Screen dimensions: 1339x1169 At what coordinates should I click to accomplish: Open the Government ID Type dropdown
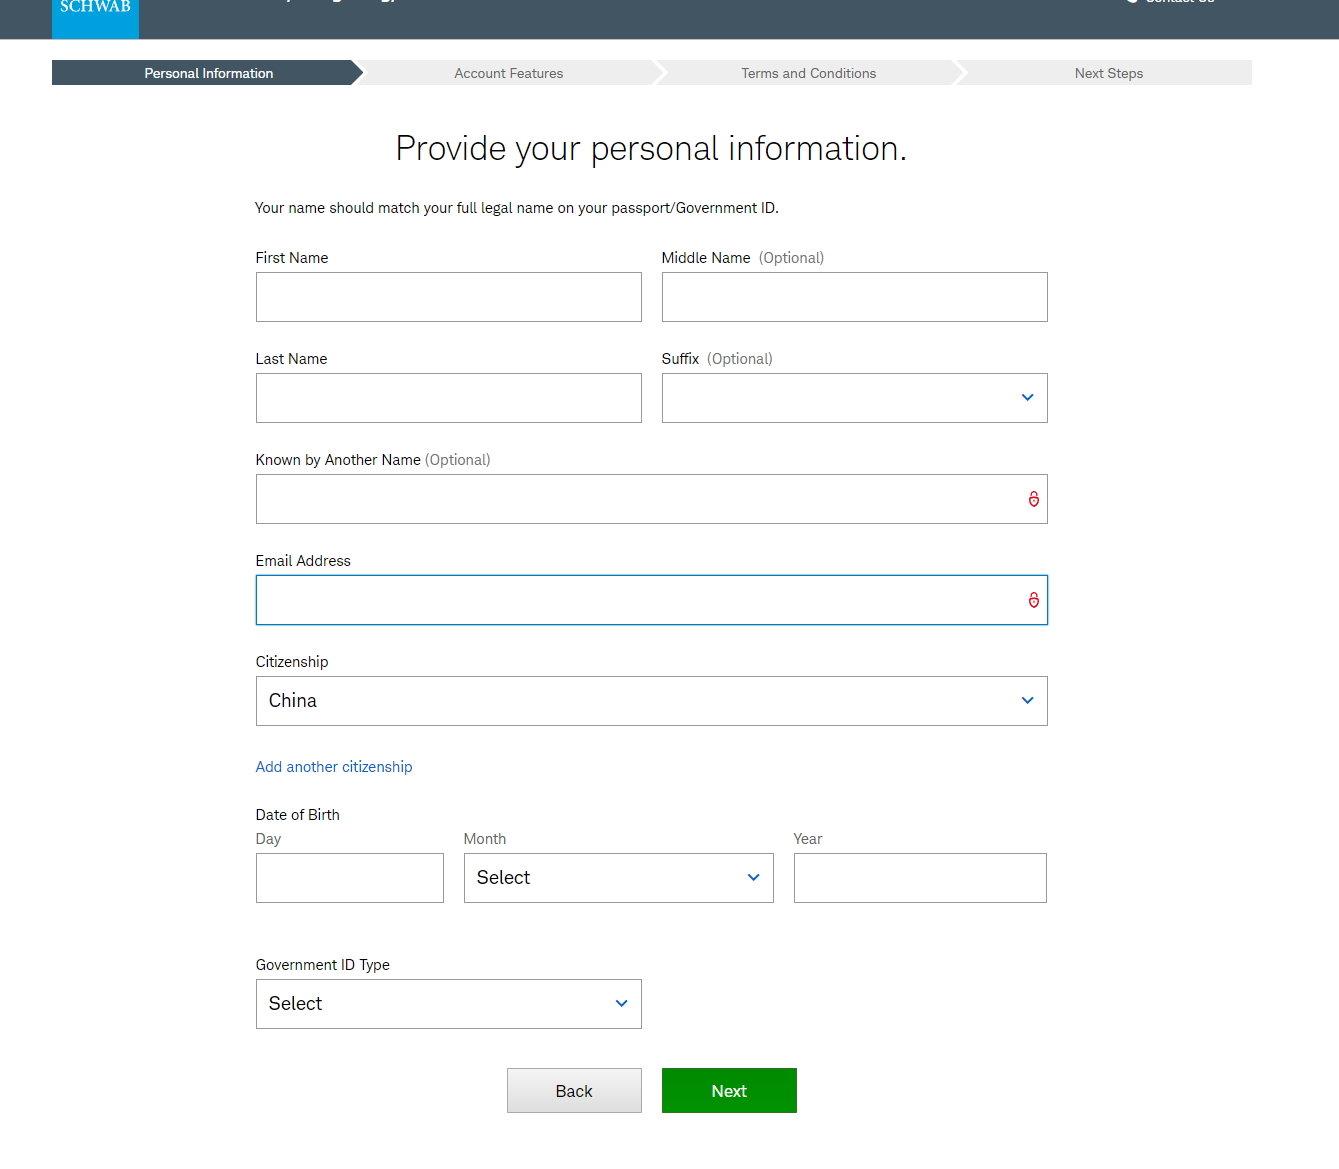point(448,1004)
